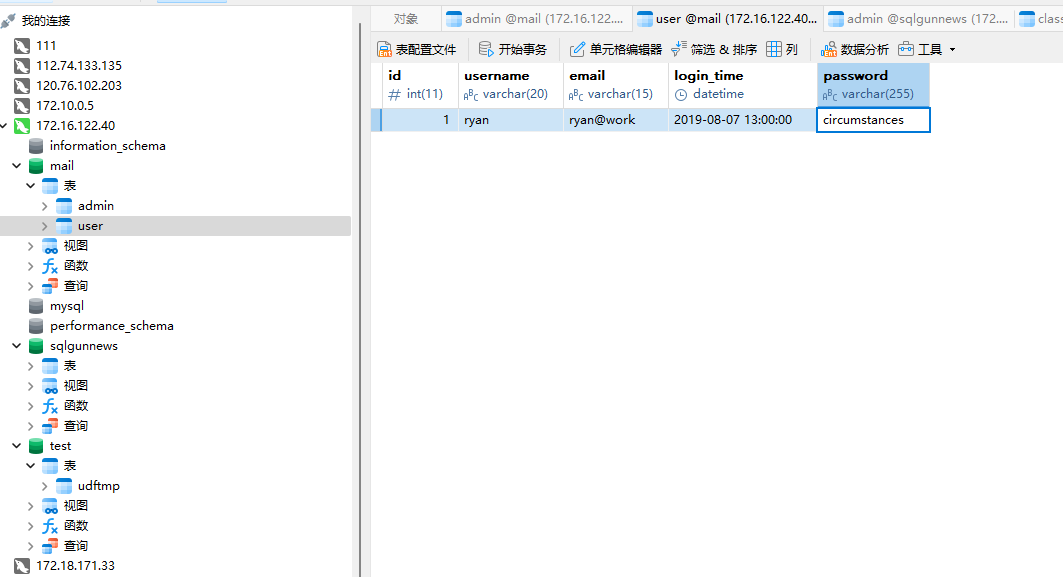Click the green mail database icon
The width and height of the screenshot is (1063, 577).
(x=36, y=165)
